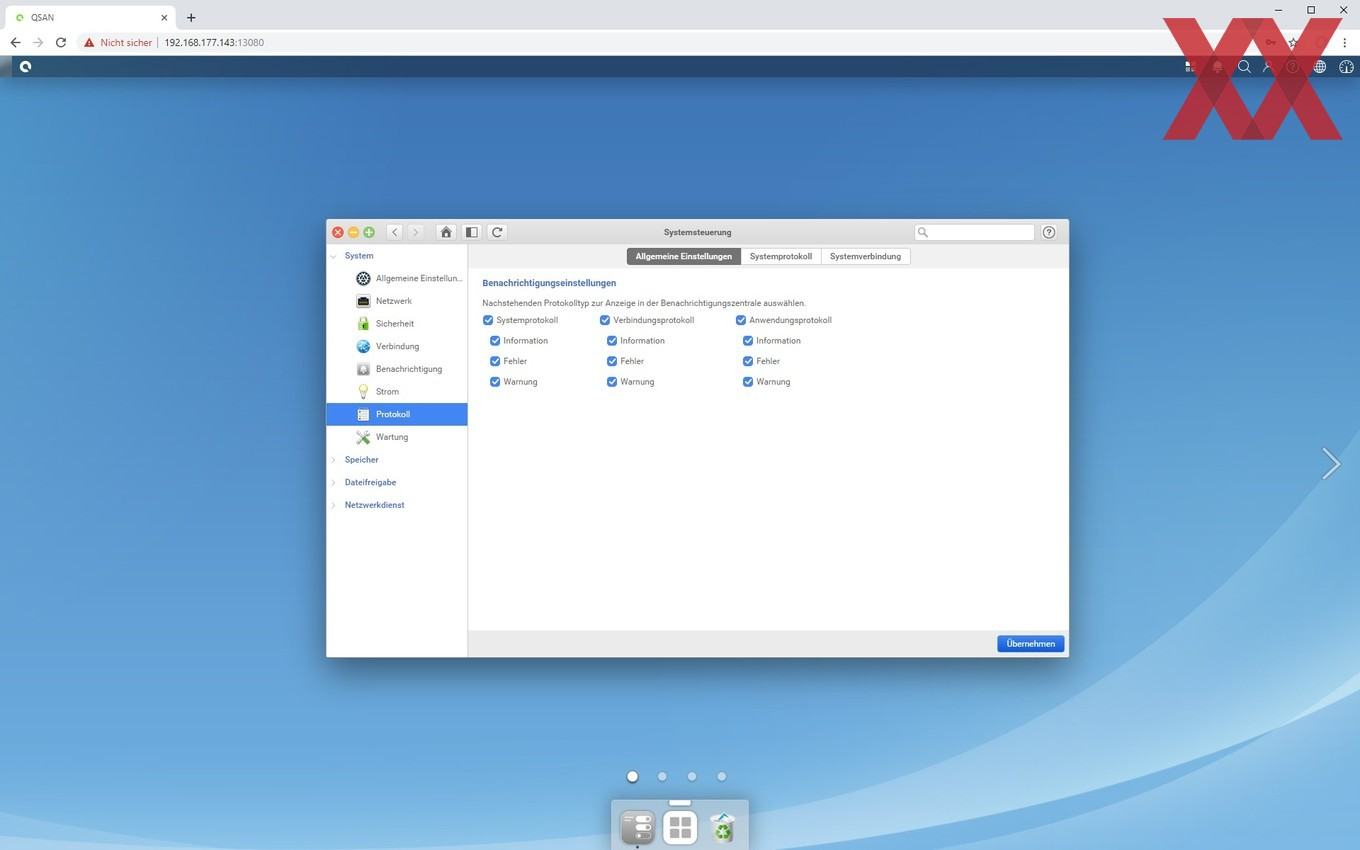Focus the Systemsteuerung search field
The height and width of the screenshot is (850, 1360).
974,232
